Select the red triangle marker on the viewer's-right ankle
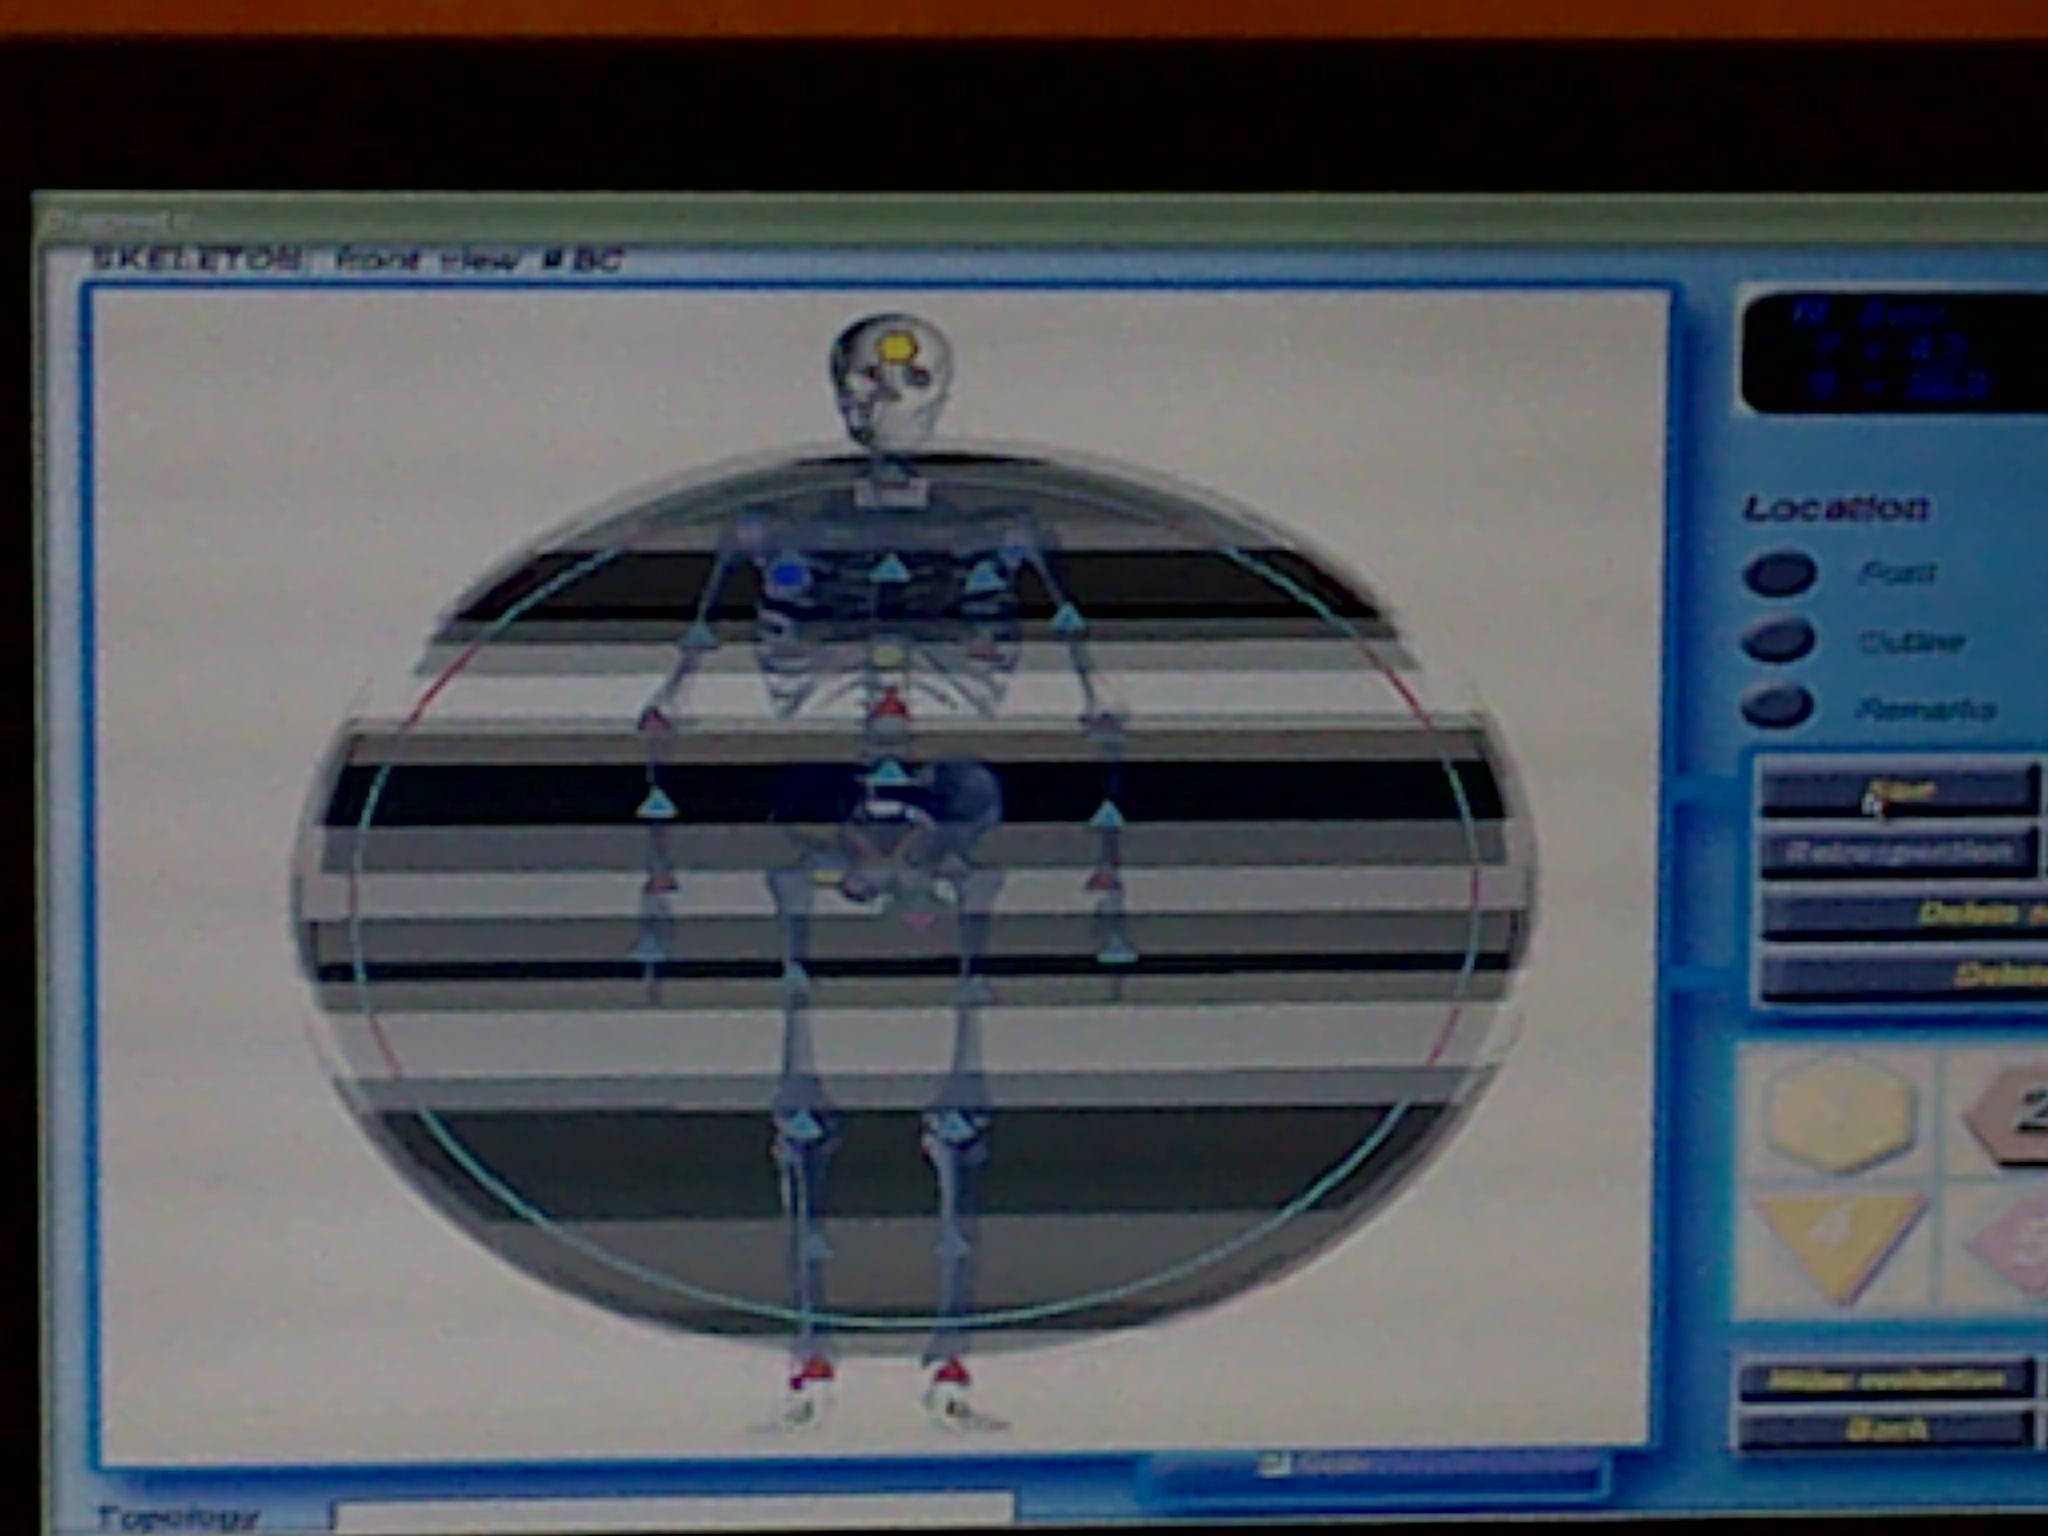2048x1536 pixels. point(950,1370)
